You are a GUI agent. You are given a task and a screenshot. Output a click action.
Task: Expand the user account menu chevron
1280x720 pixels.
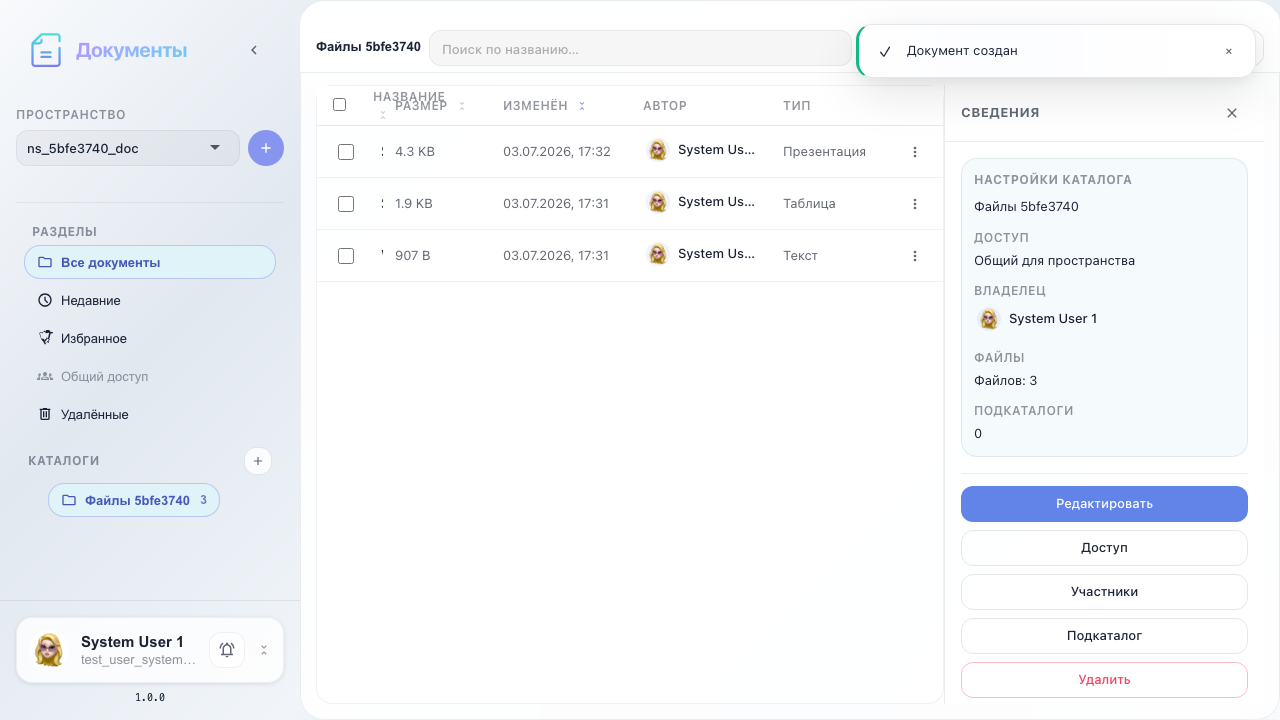coord(264,650)
